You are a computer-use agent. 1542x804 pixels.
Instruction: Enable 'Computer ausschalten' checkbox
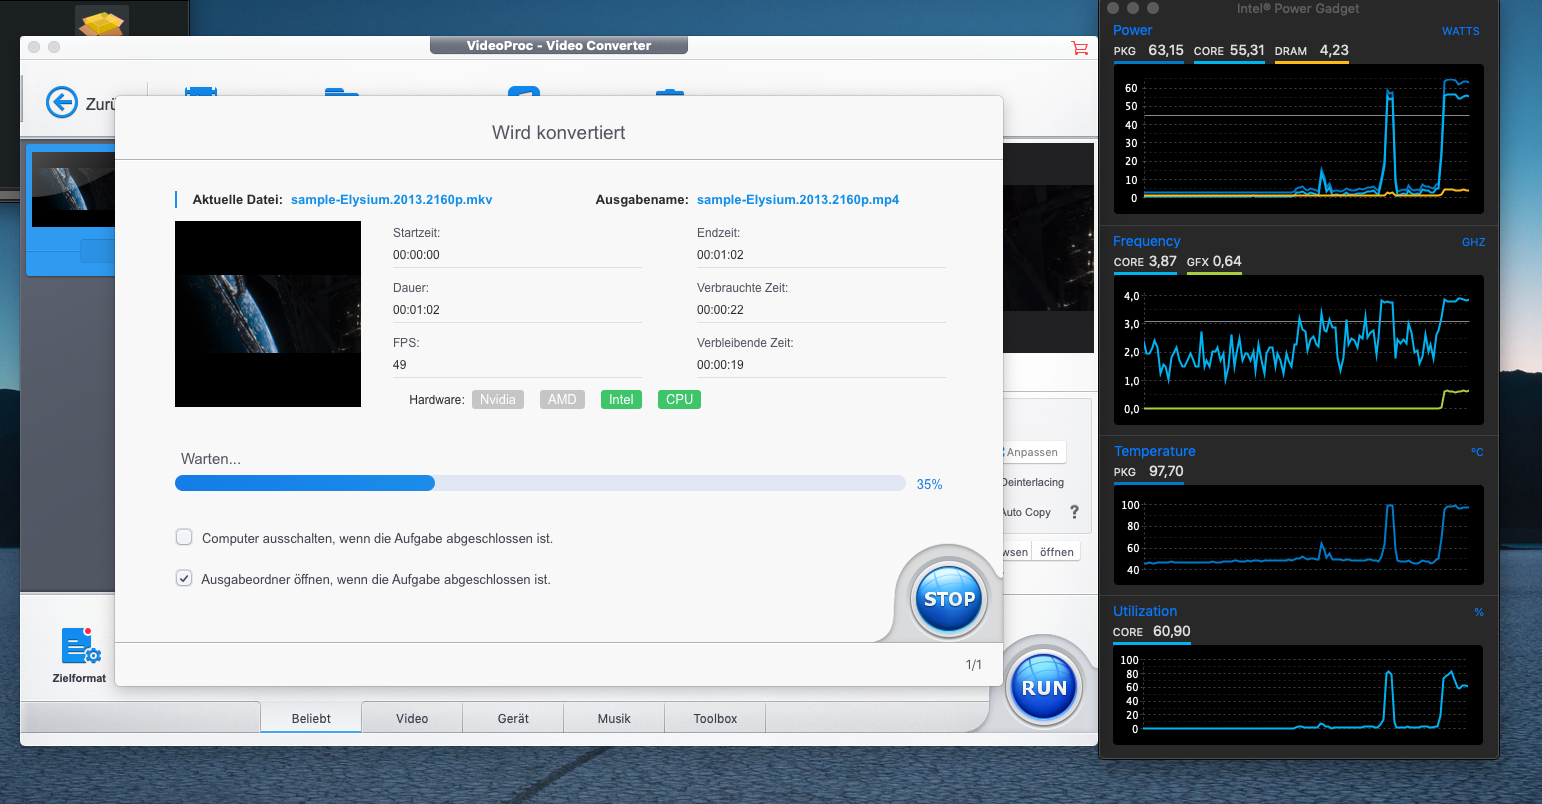click(x=184, y=537)
